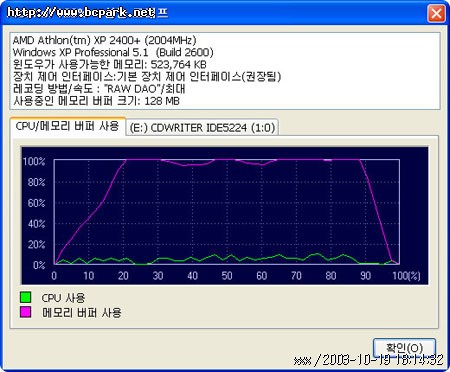Select the "RAW DAO"/최대 recording method line

[99, 89]
